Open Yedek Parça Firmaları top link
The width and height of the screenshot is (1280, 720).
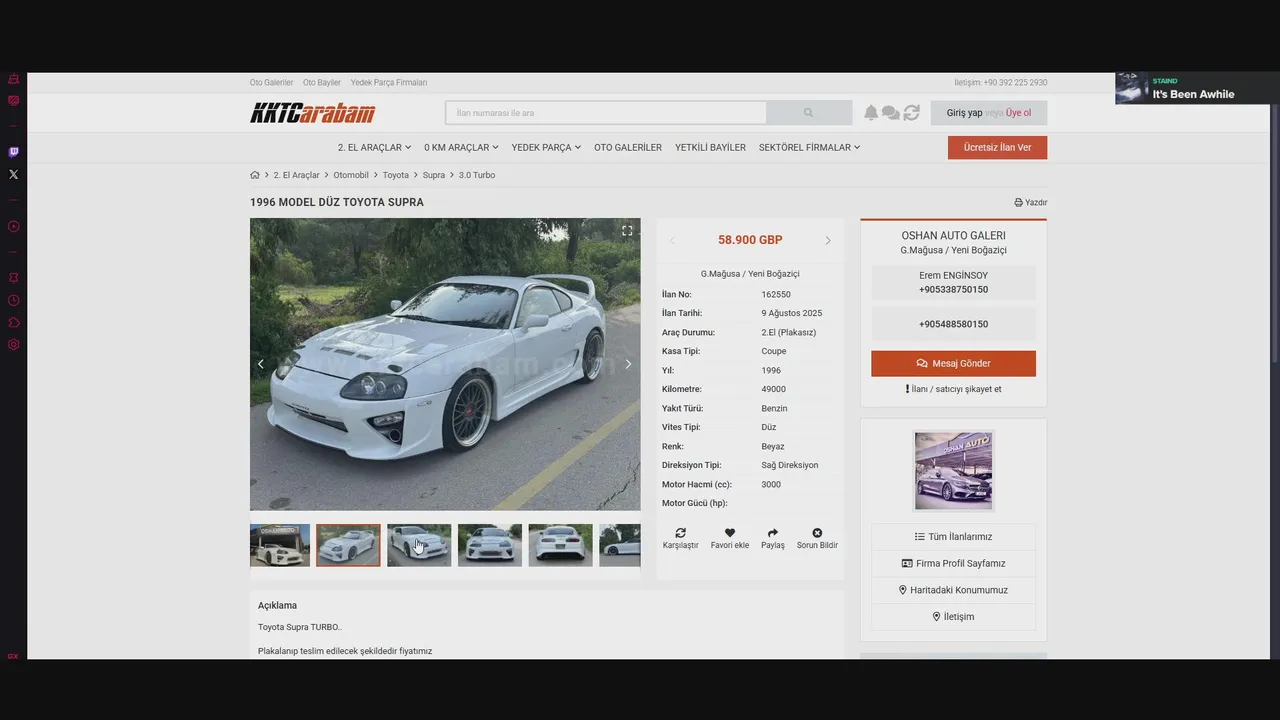pyautogui.click(x=389, y=83)
